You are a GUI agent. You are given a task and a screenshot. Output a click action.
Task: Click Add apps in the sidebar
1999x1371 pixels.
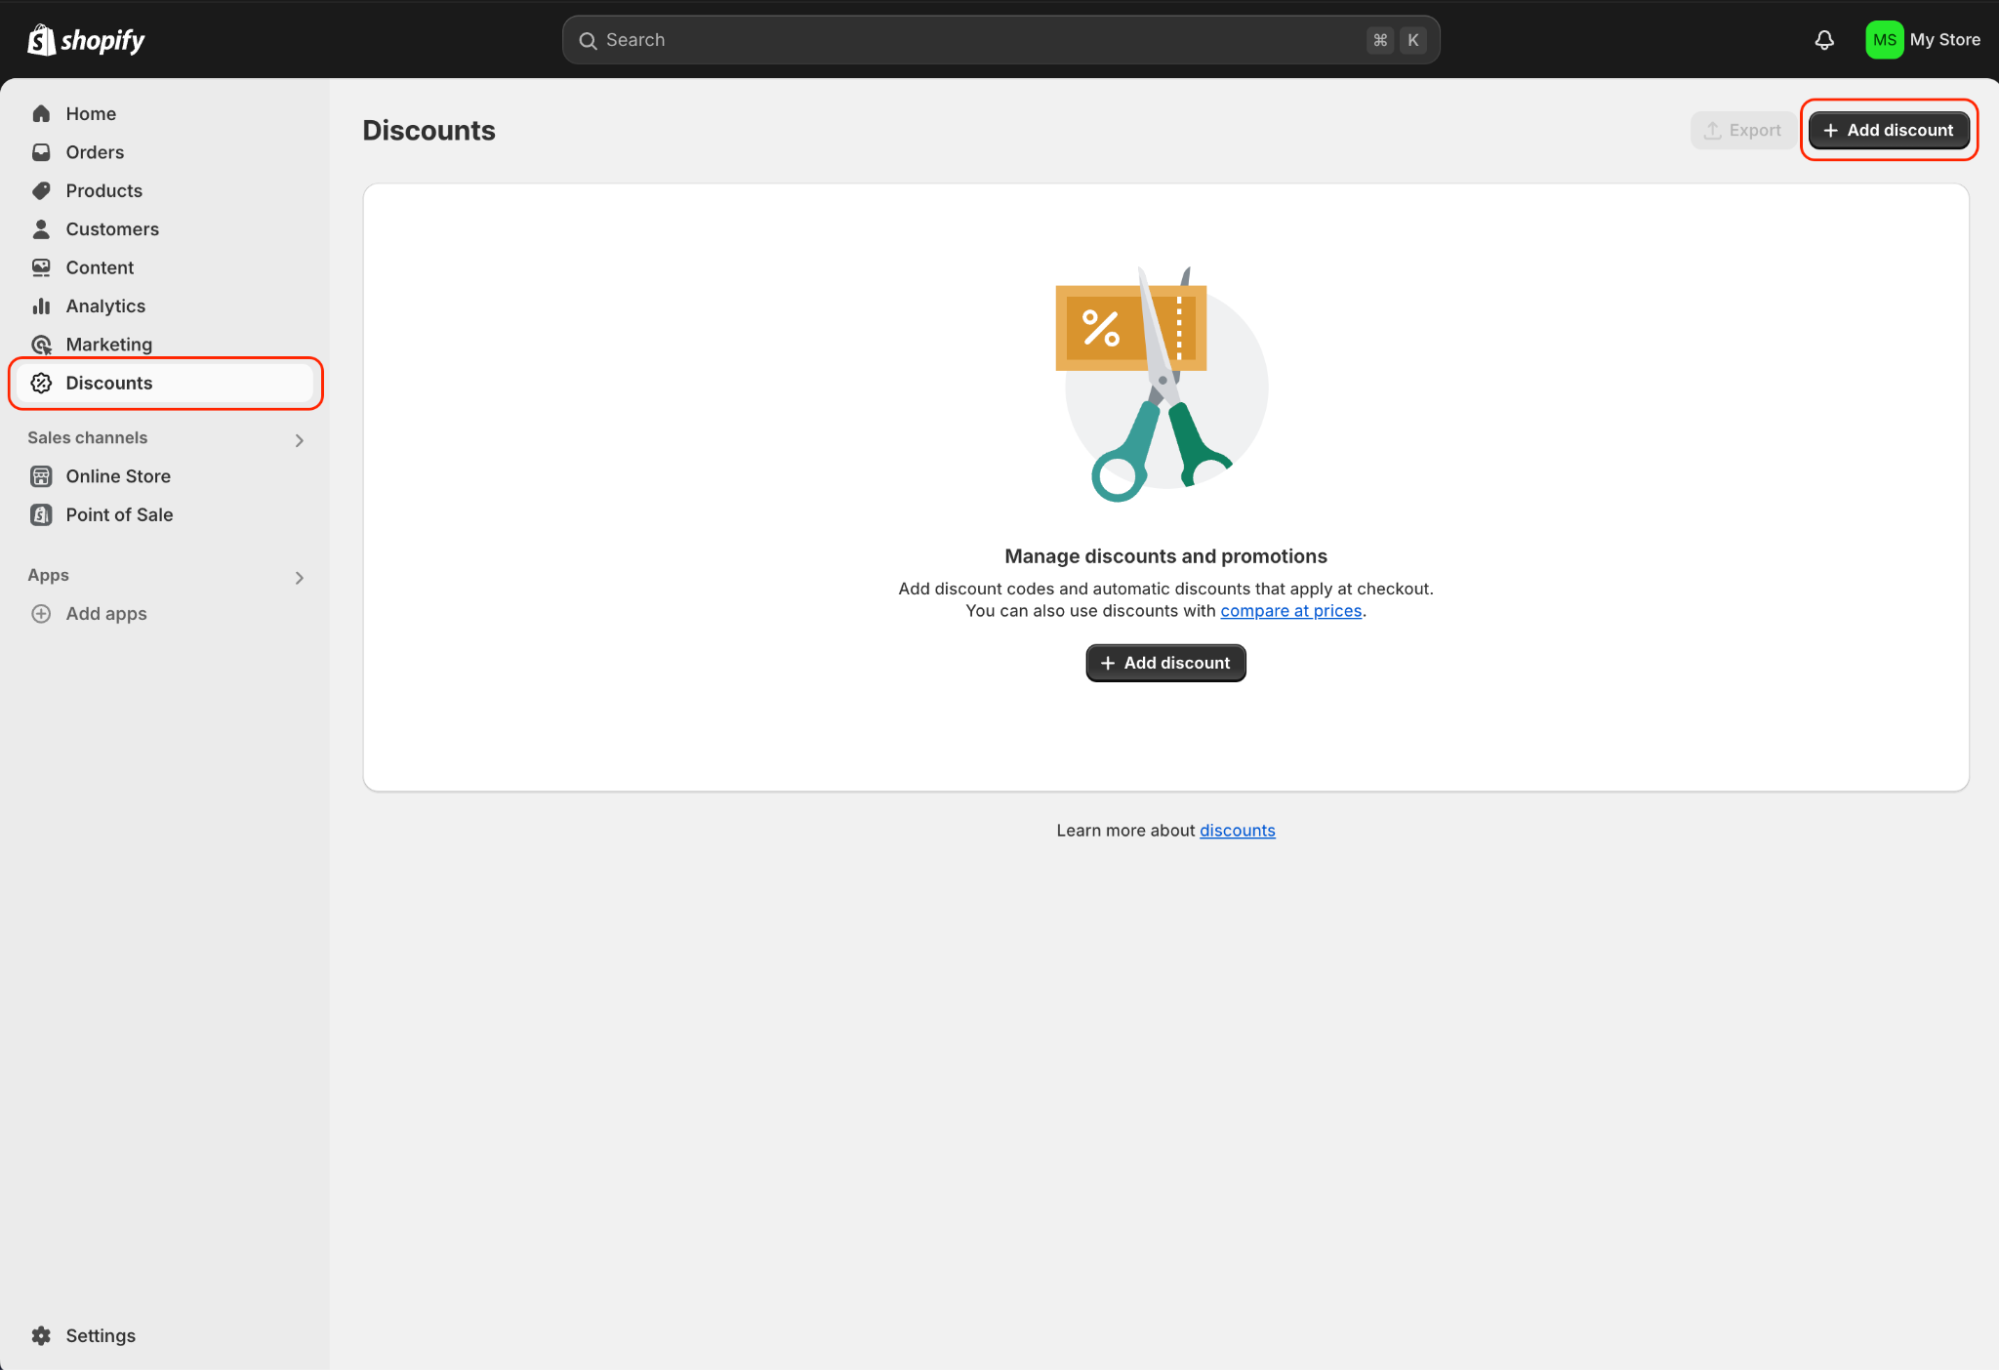105,613
